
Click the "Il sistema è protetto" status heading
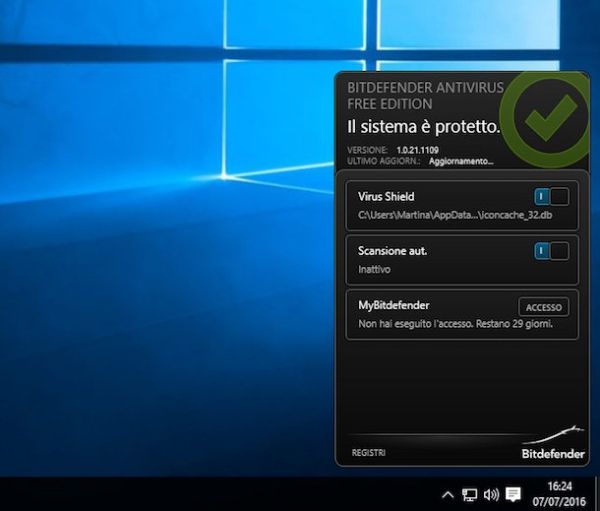coord(421,127)
